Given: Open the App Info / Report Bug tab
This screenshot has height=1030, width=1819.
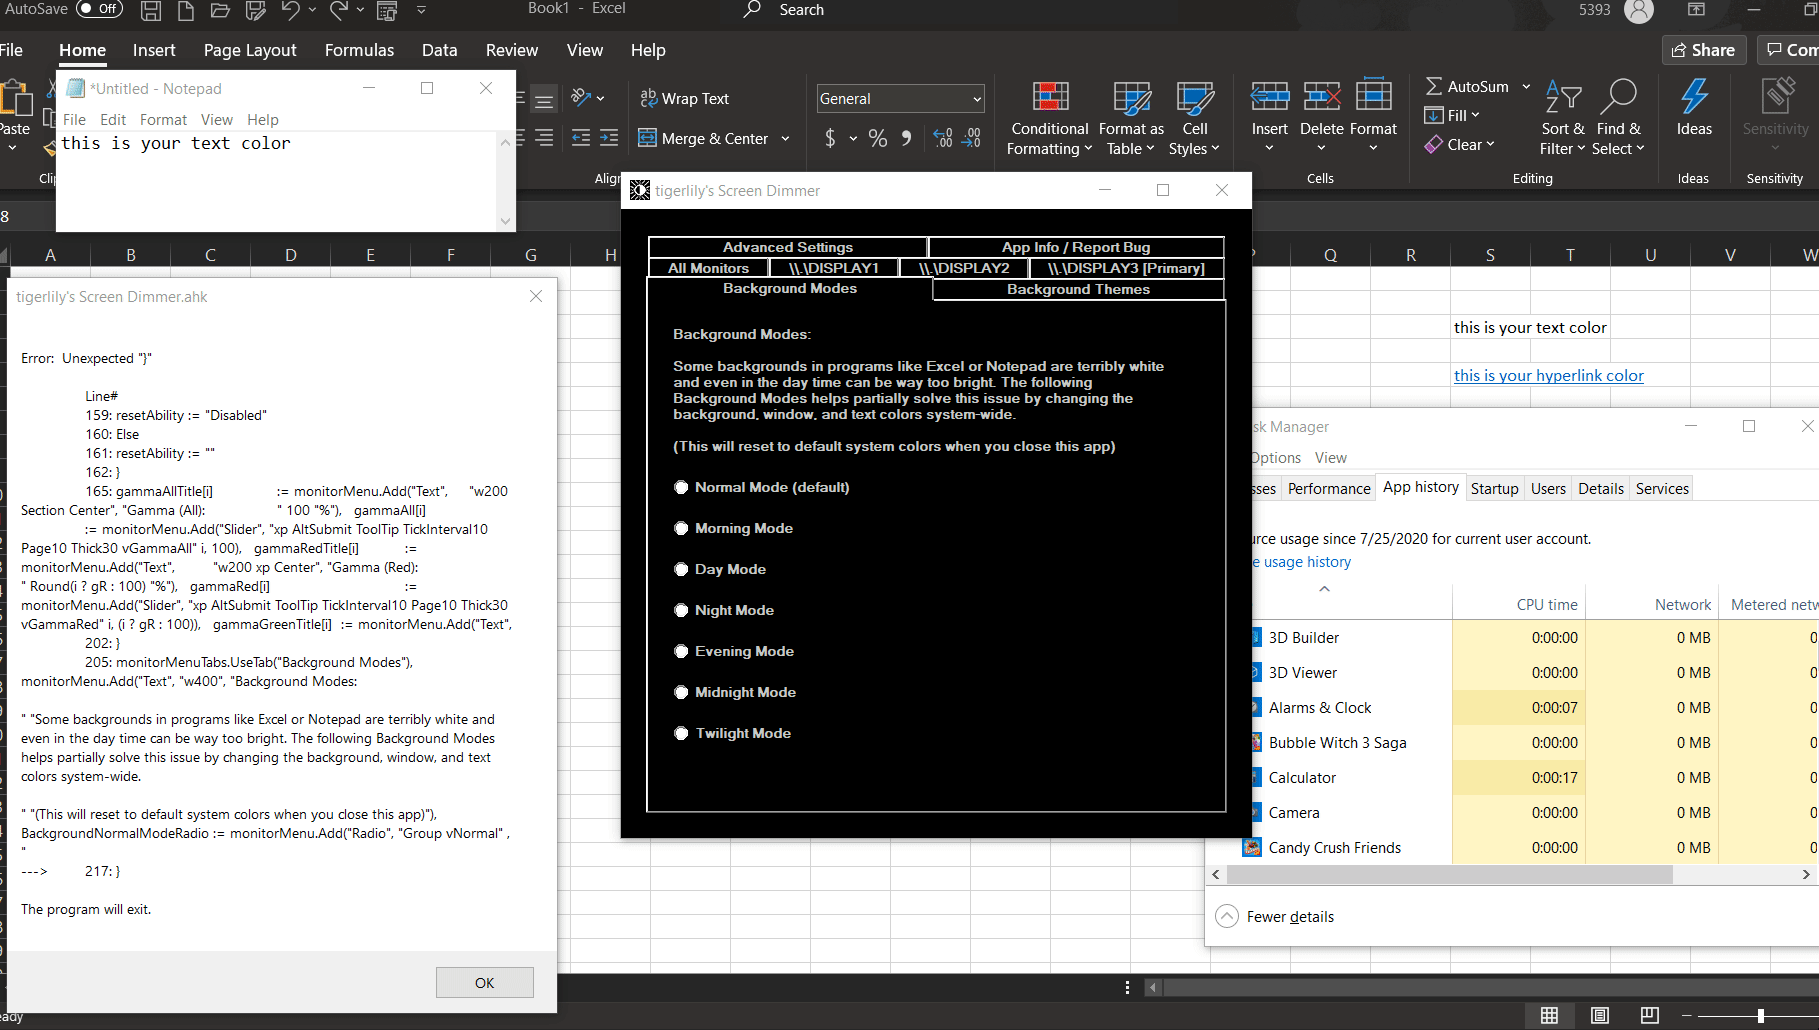Looking at the screenshot, I should pos(1076,247).
